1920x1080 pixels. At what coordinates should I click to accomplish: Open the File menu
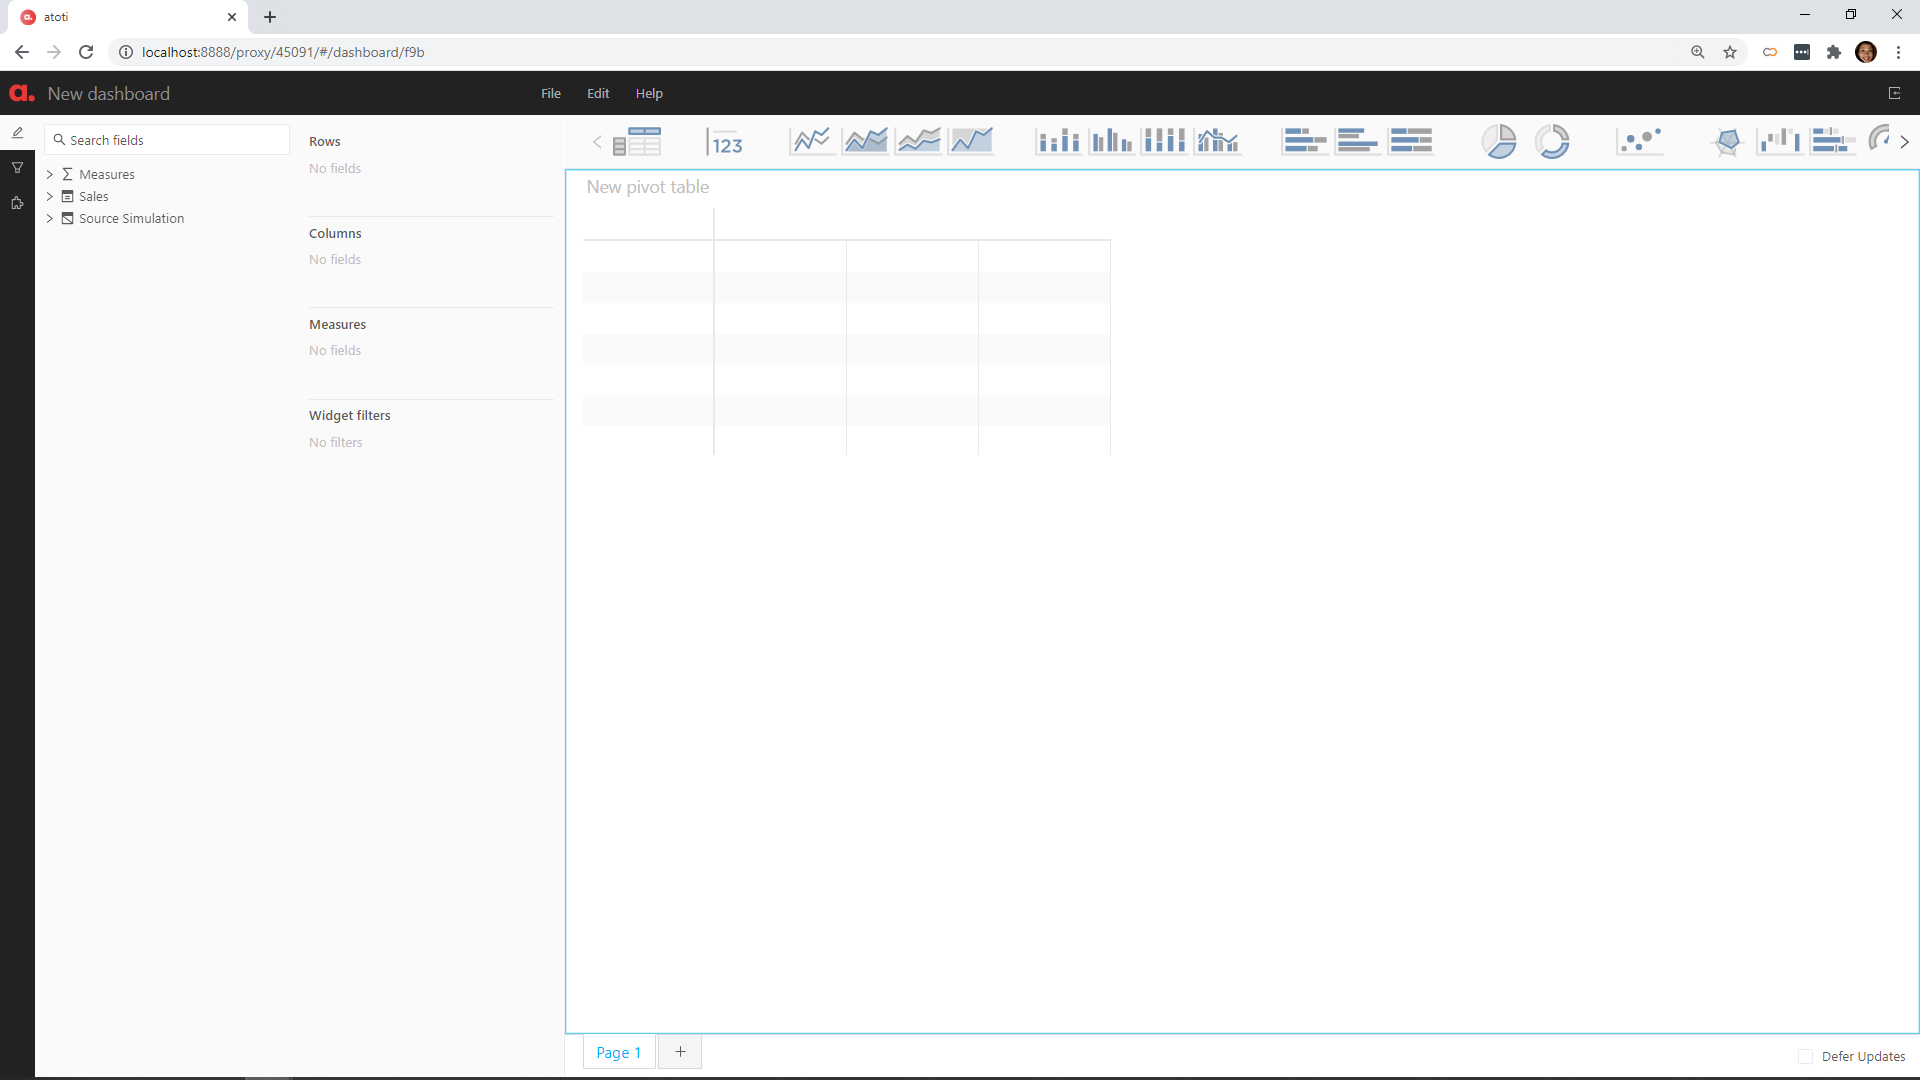pyautogui.click(x=550, y=93)
